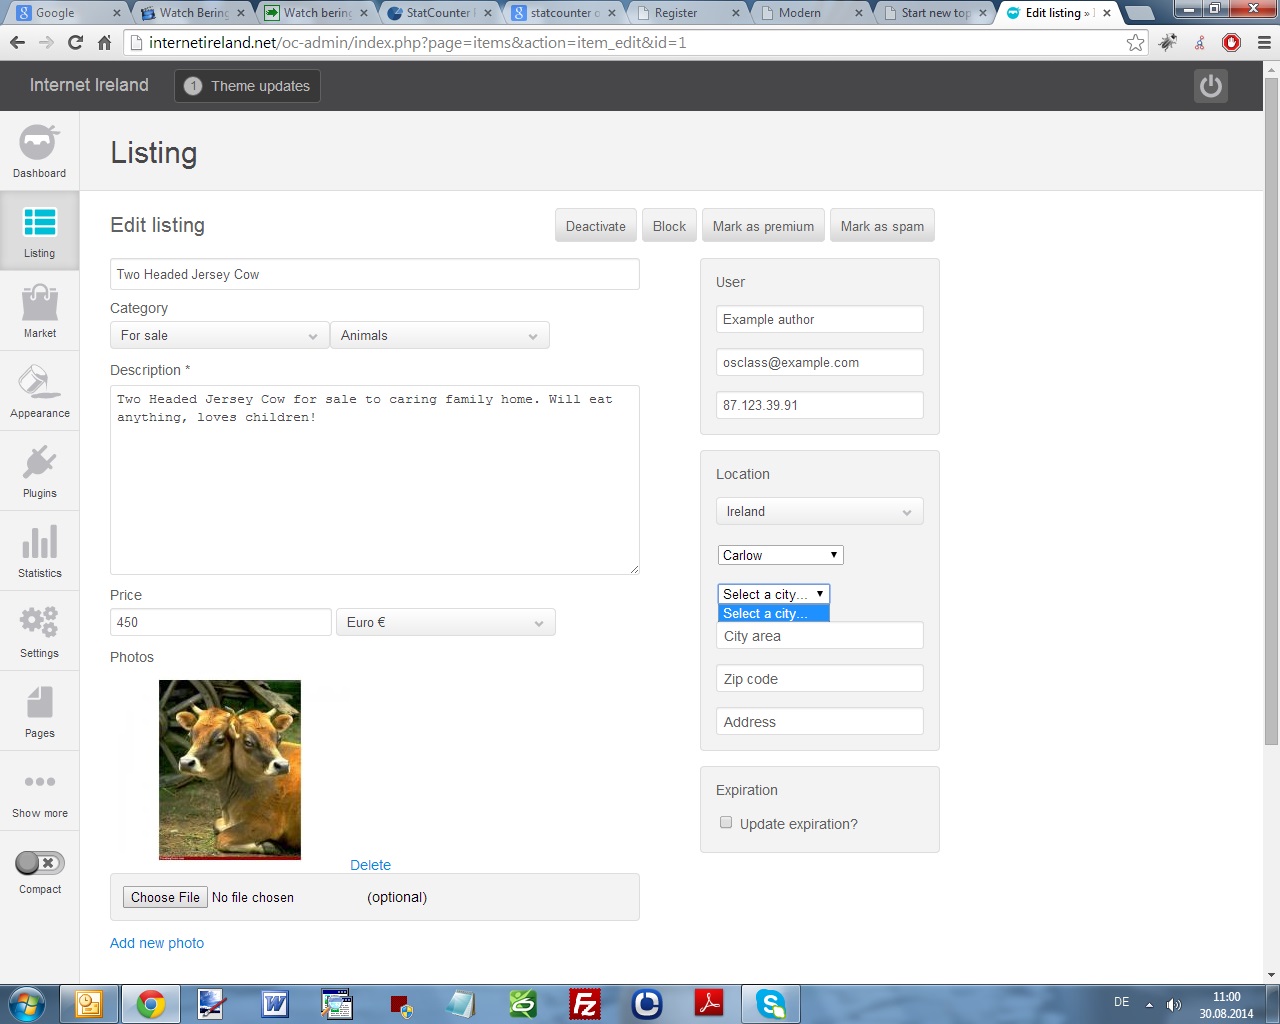Click the browser back arrow
Screen dimensions: 1280x1024
point(17,43)
